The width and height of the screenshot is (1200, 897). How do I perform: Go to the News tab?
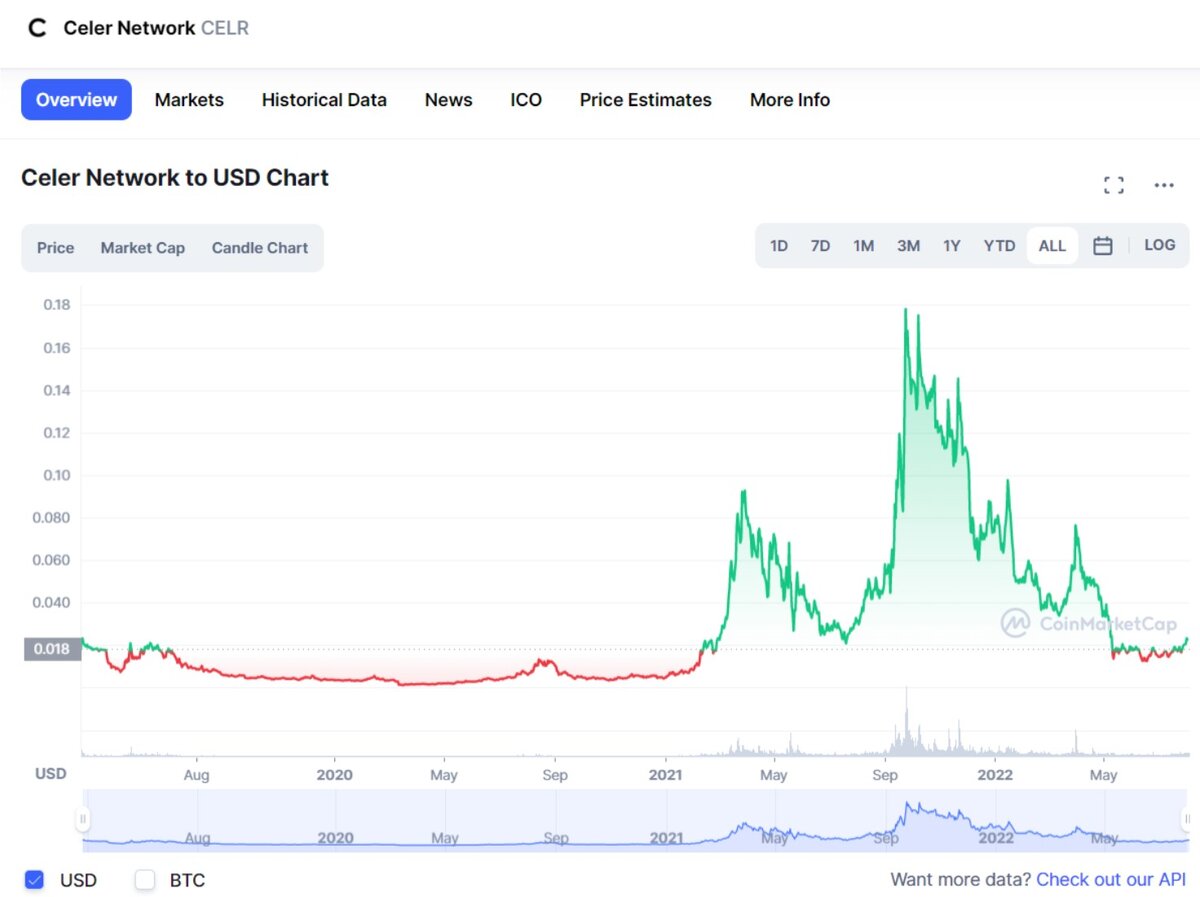tap(448, 100)
